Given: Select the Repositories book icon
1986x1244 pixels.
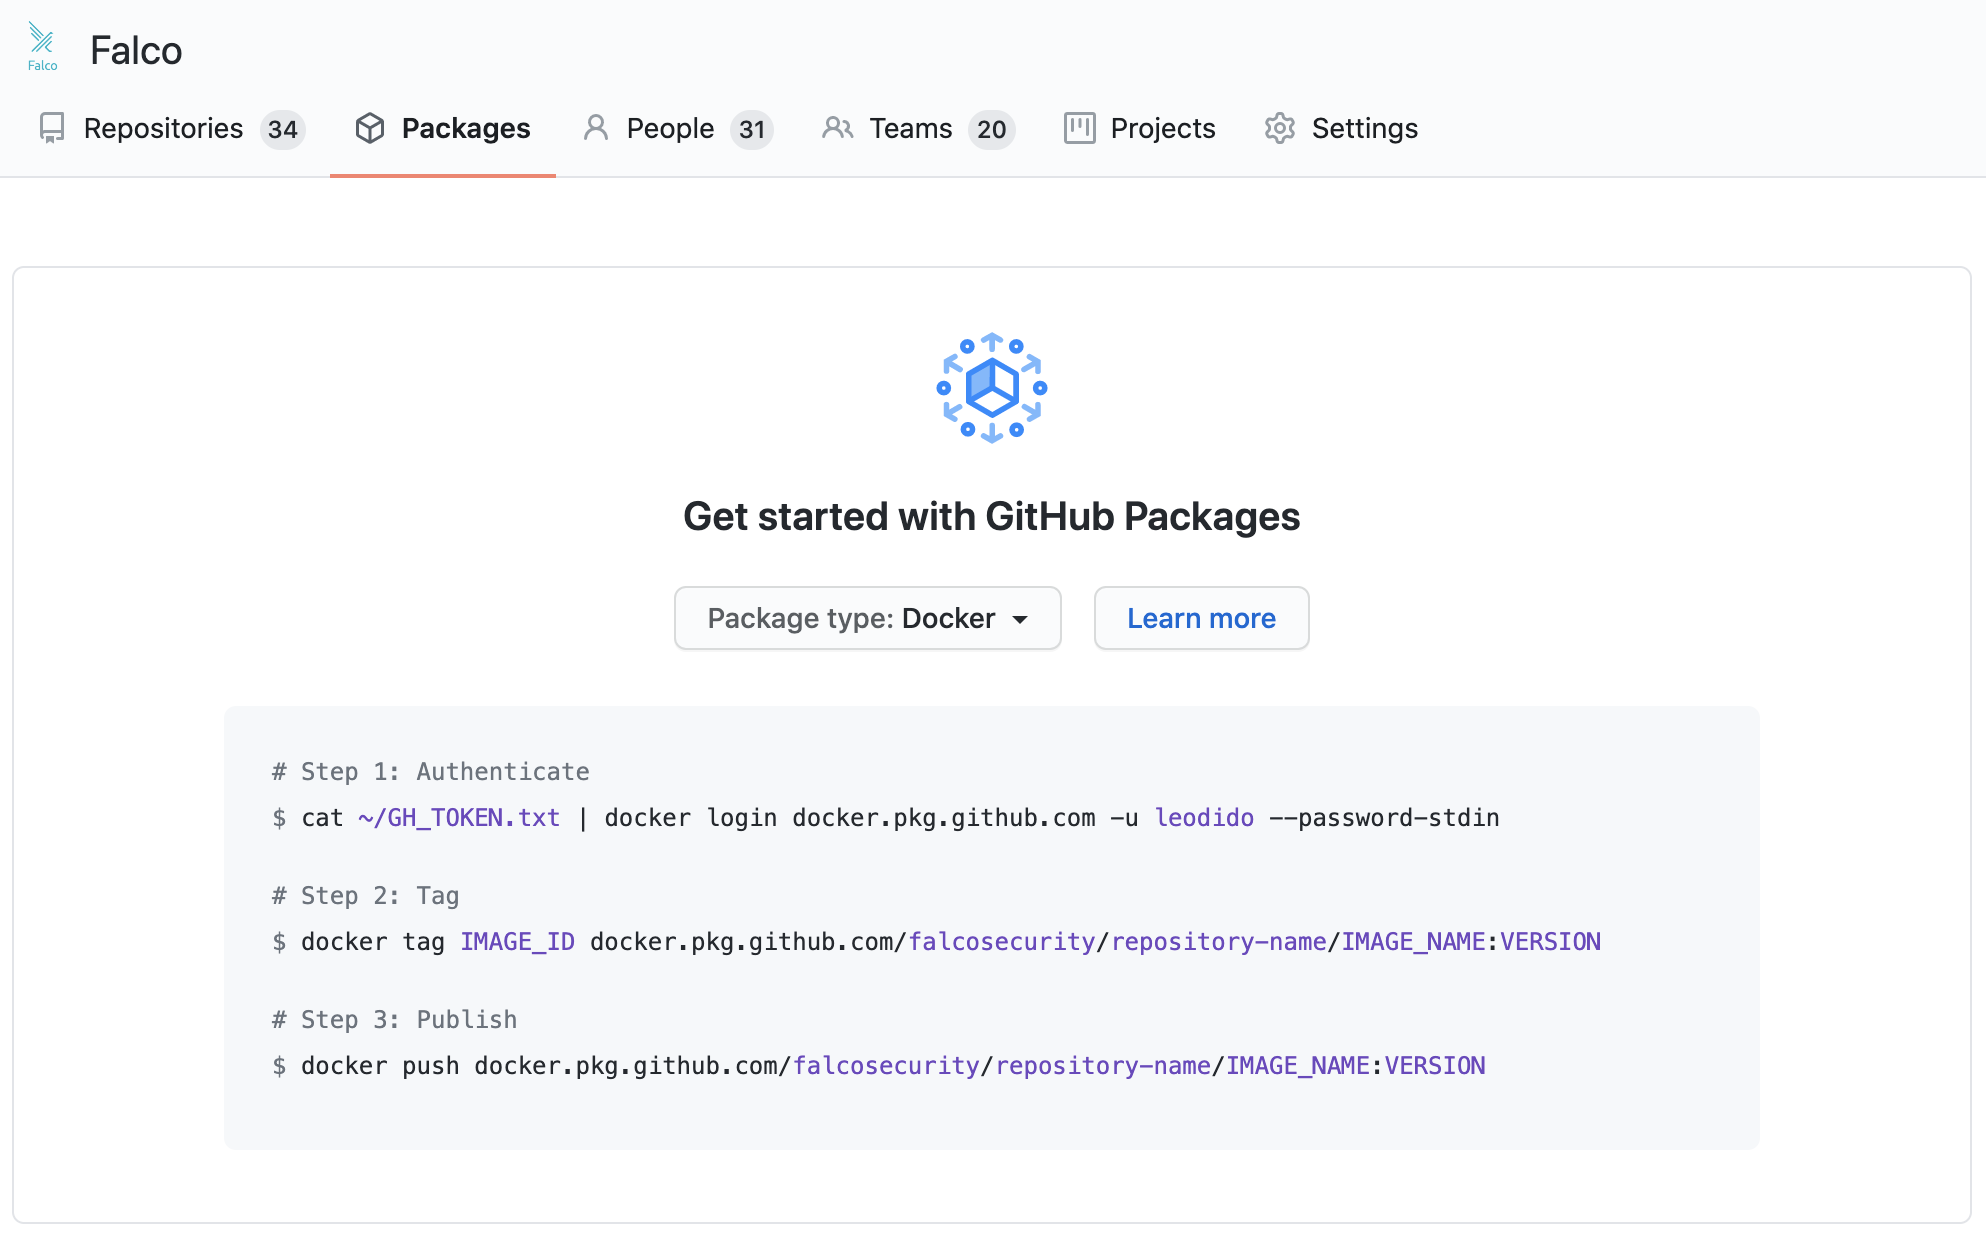Looking at the screenshot, I should [53, 128].
